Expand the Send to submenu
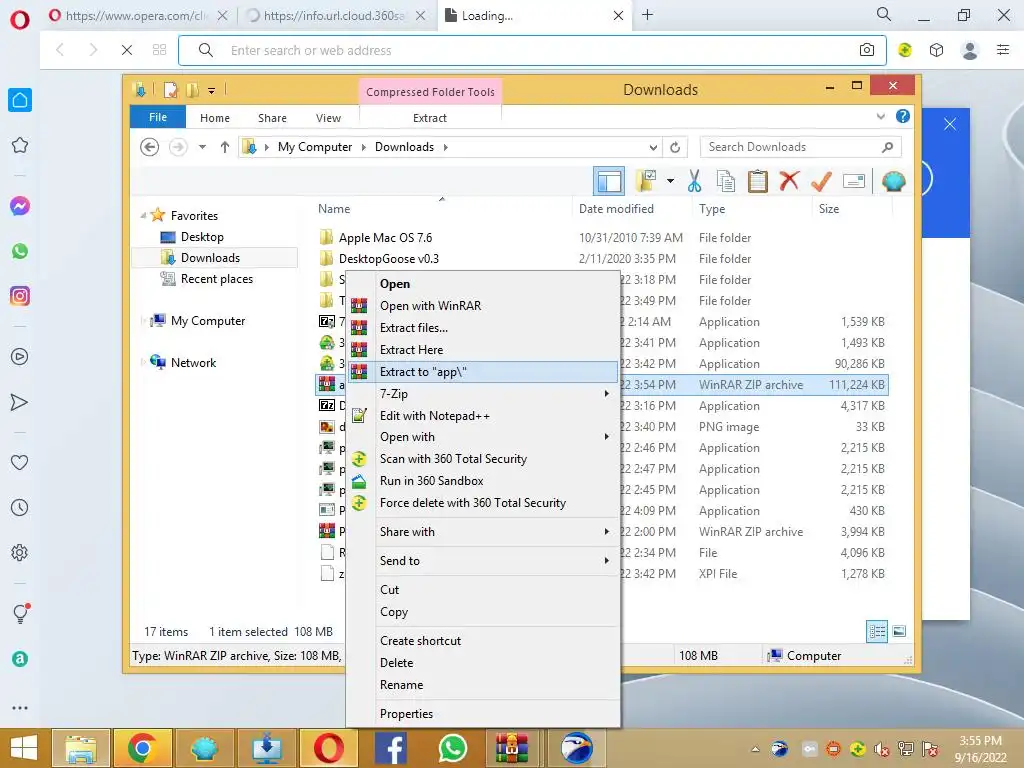Screen dimensions: 1024x768 pyautogui.click(x=607, y=560)
